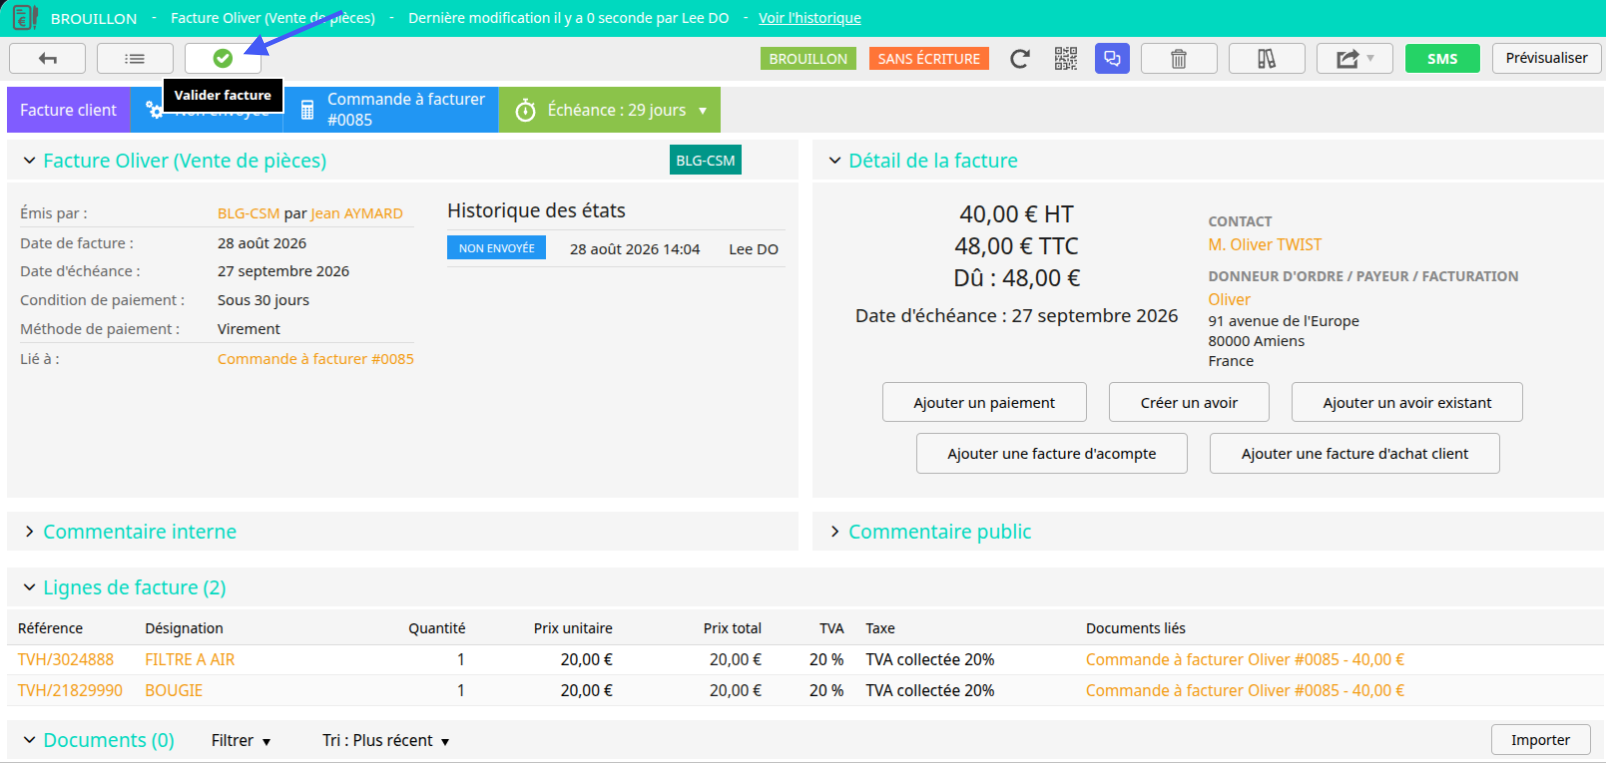Viewport: 1610px width, 766px height.
Task: Click the invoice app icon in the header
Action: 24,17
